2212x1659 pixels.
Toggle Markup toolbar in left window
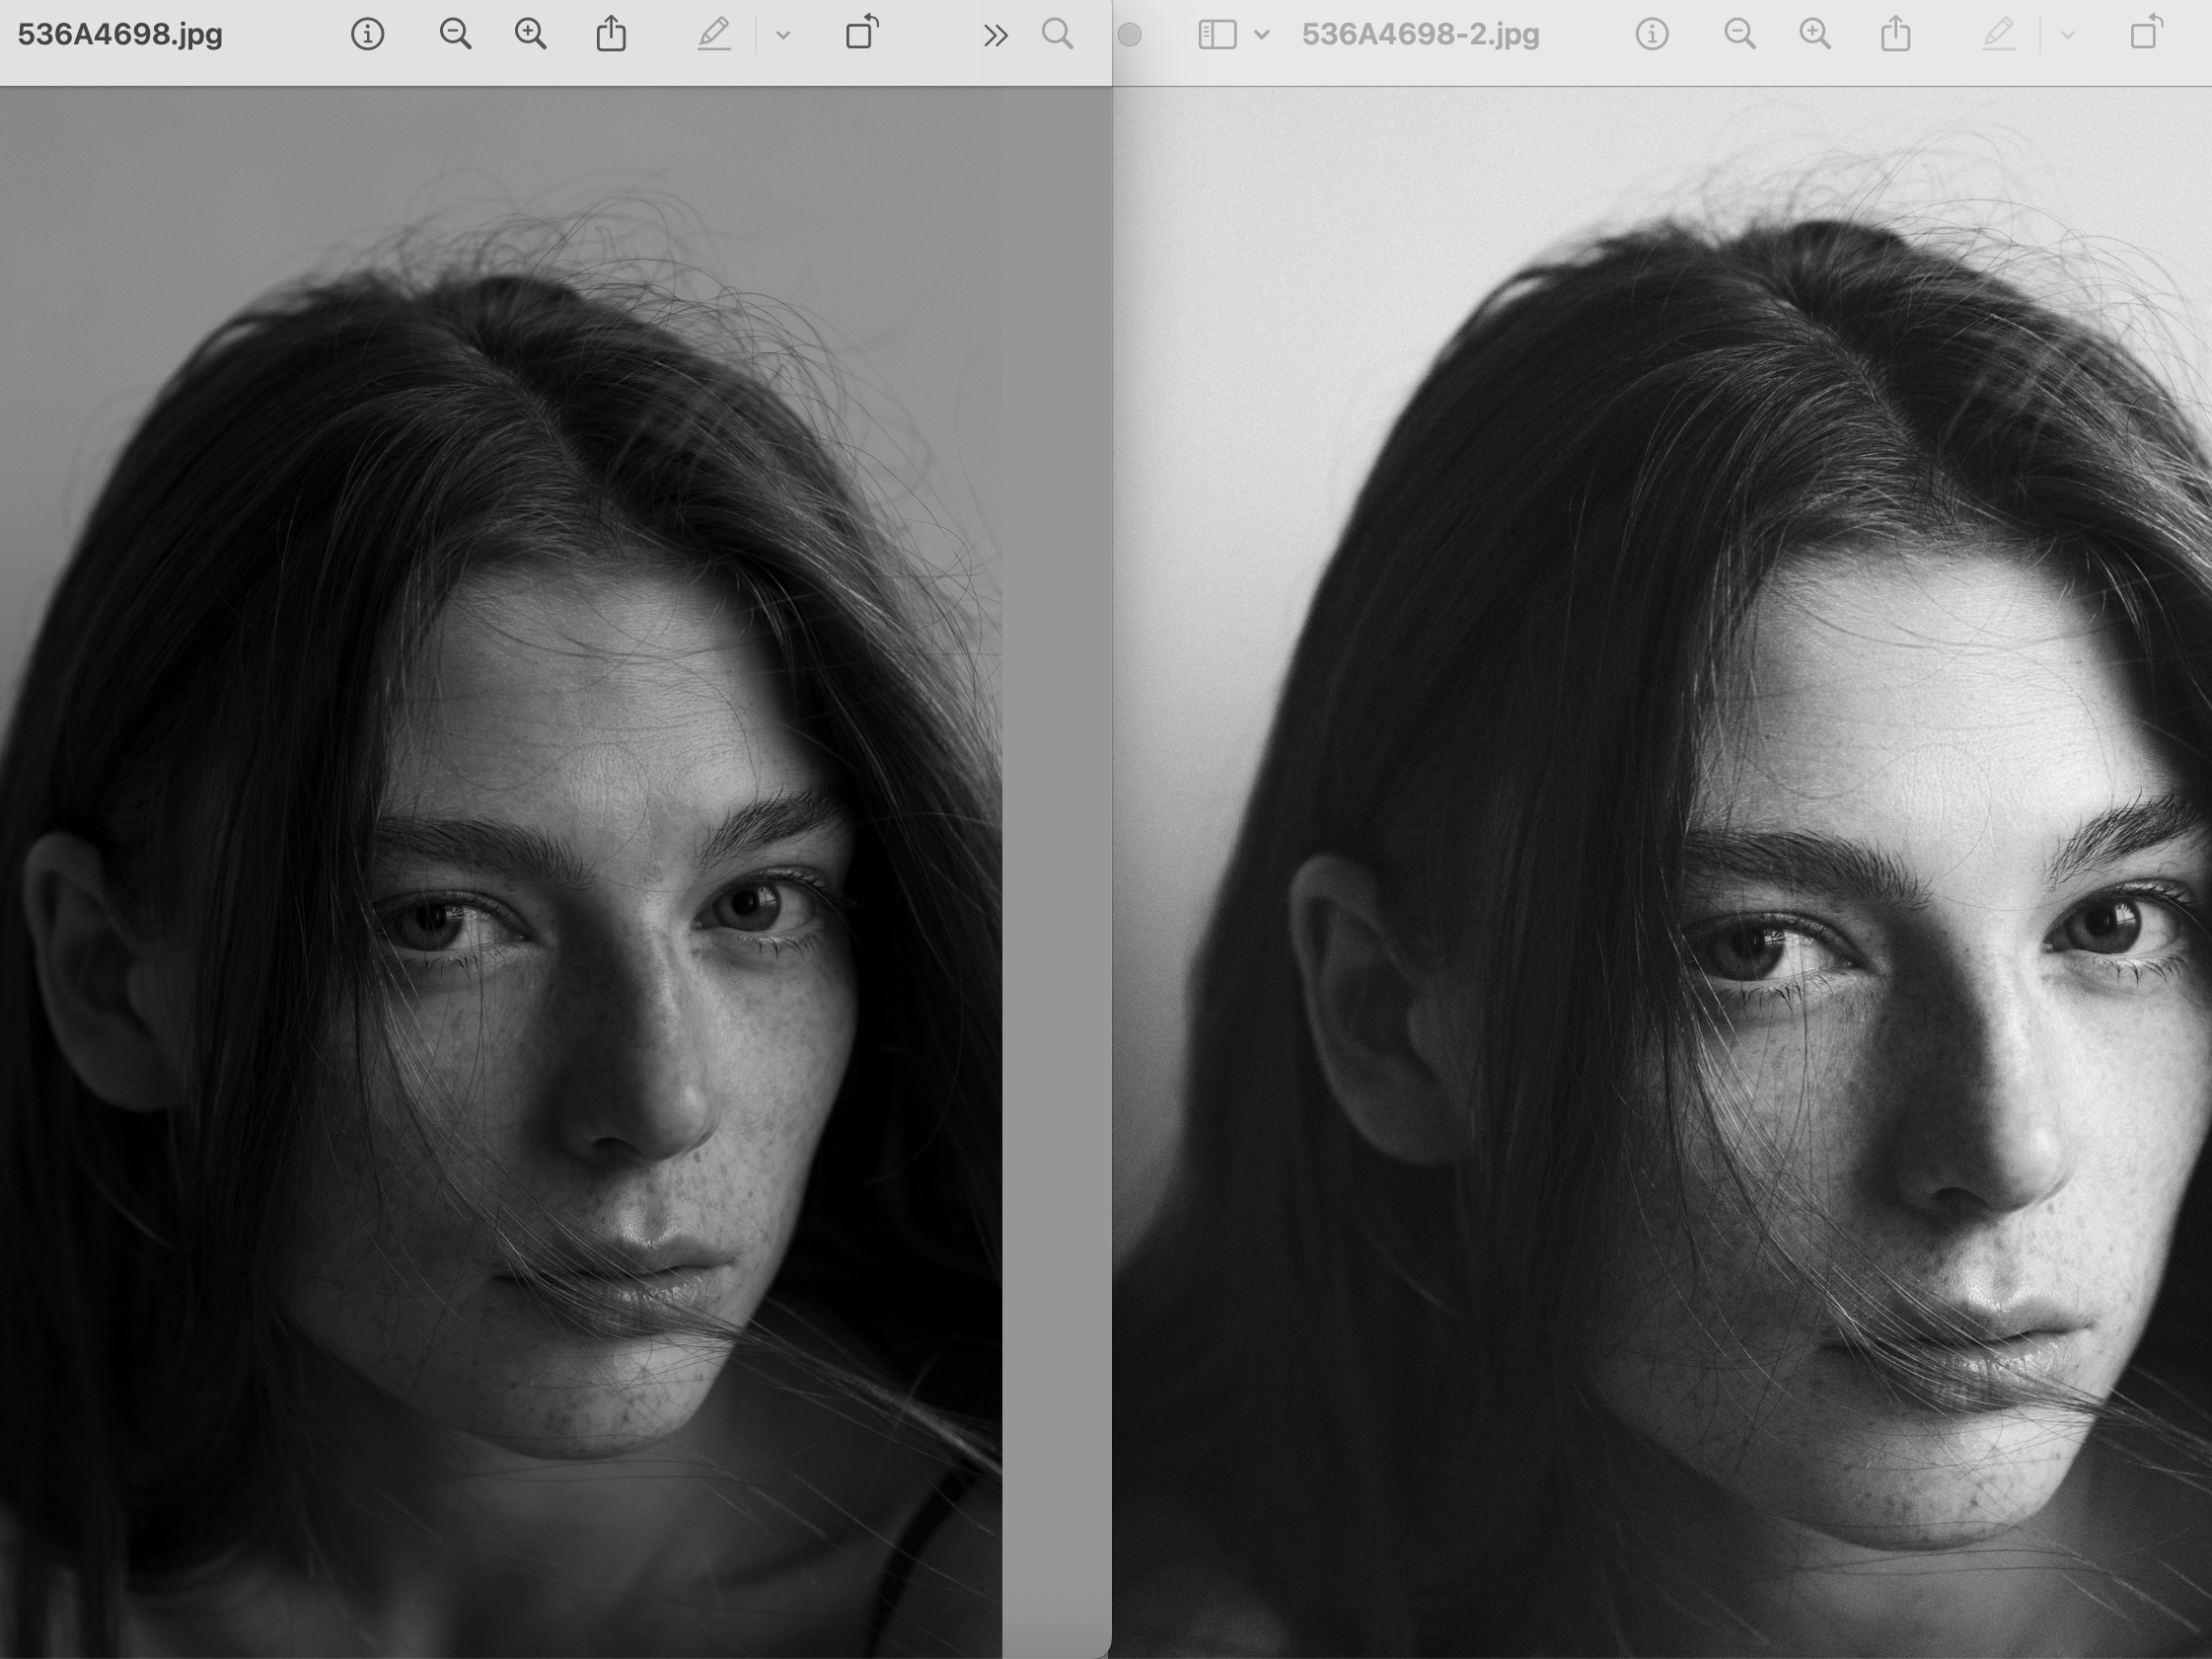coord(714,35)
